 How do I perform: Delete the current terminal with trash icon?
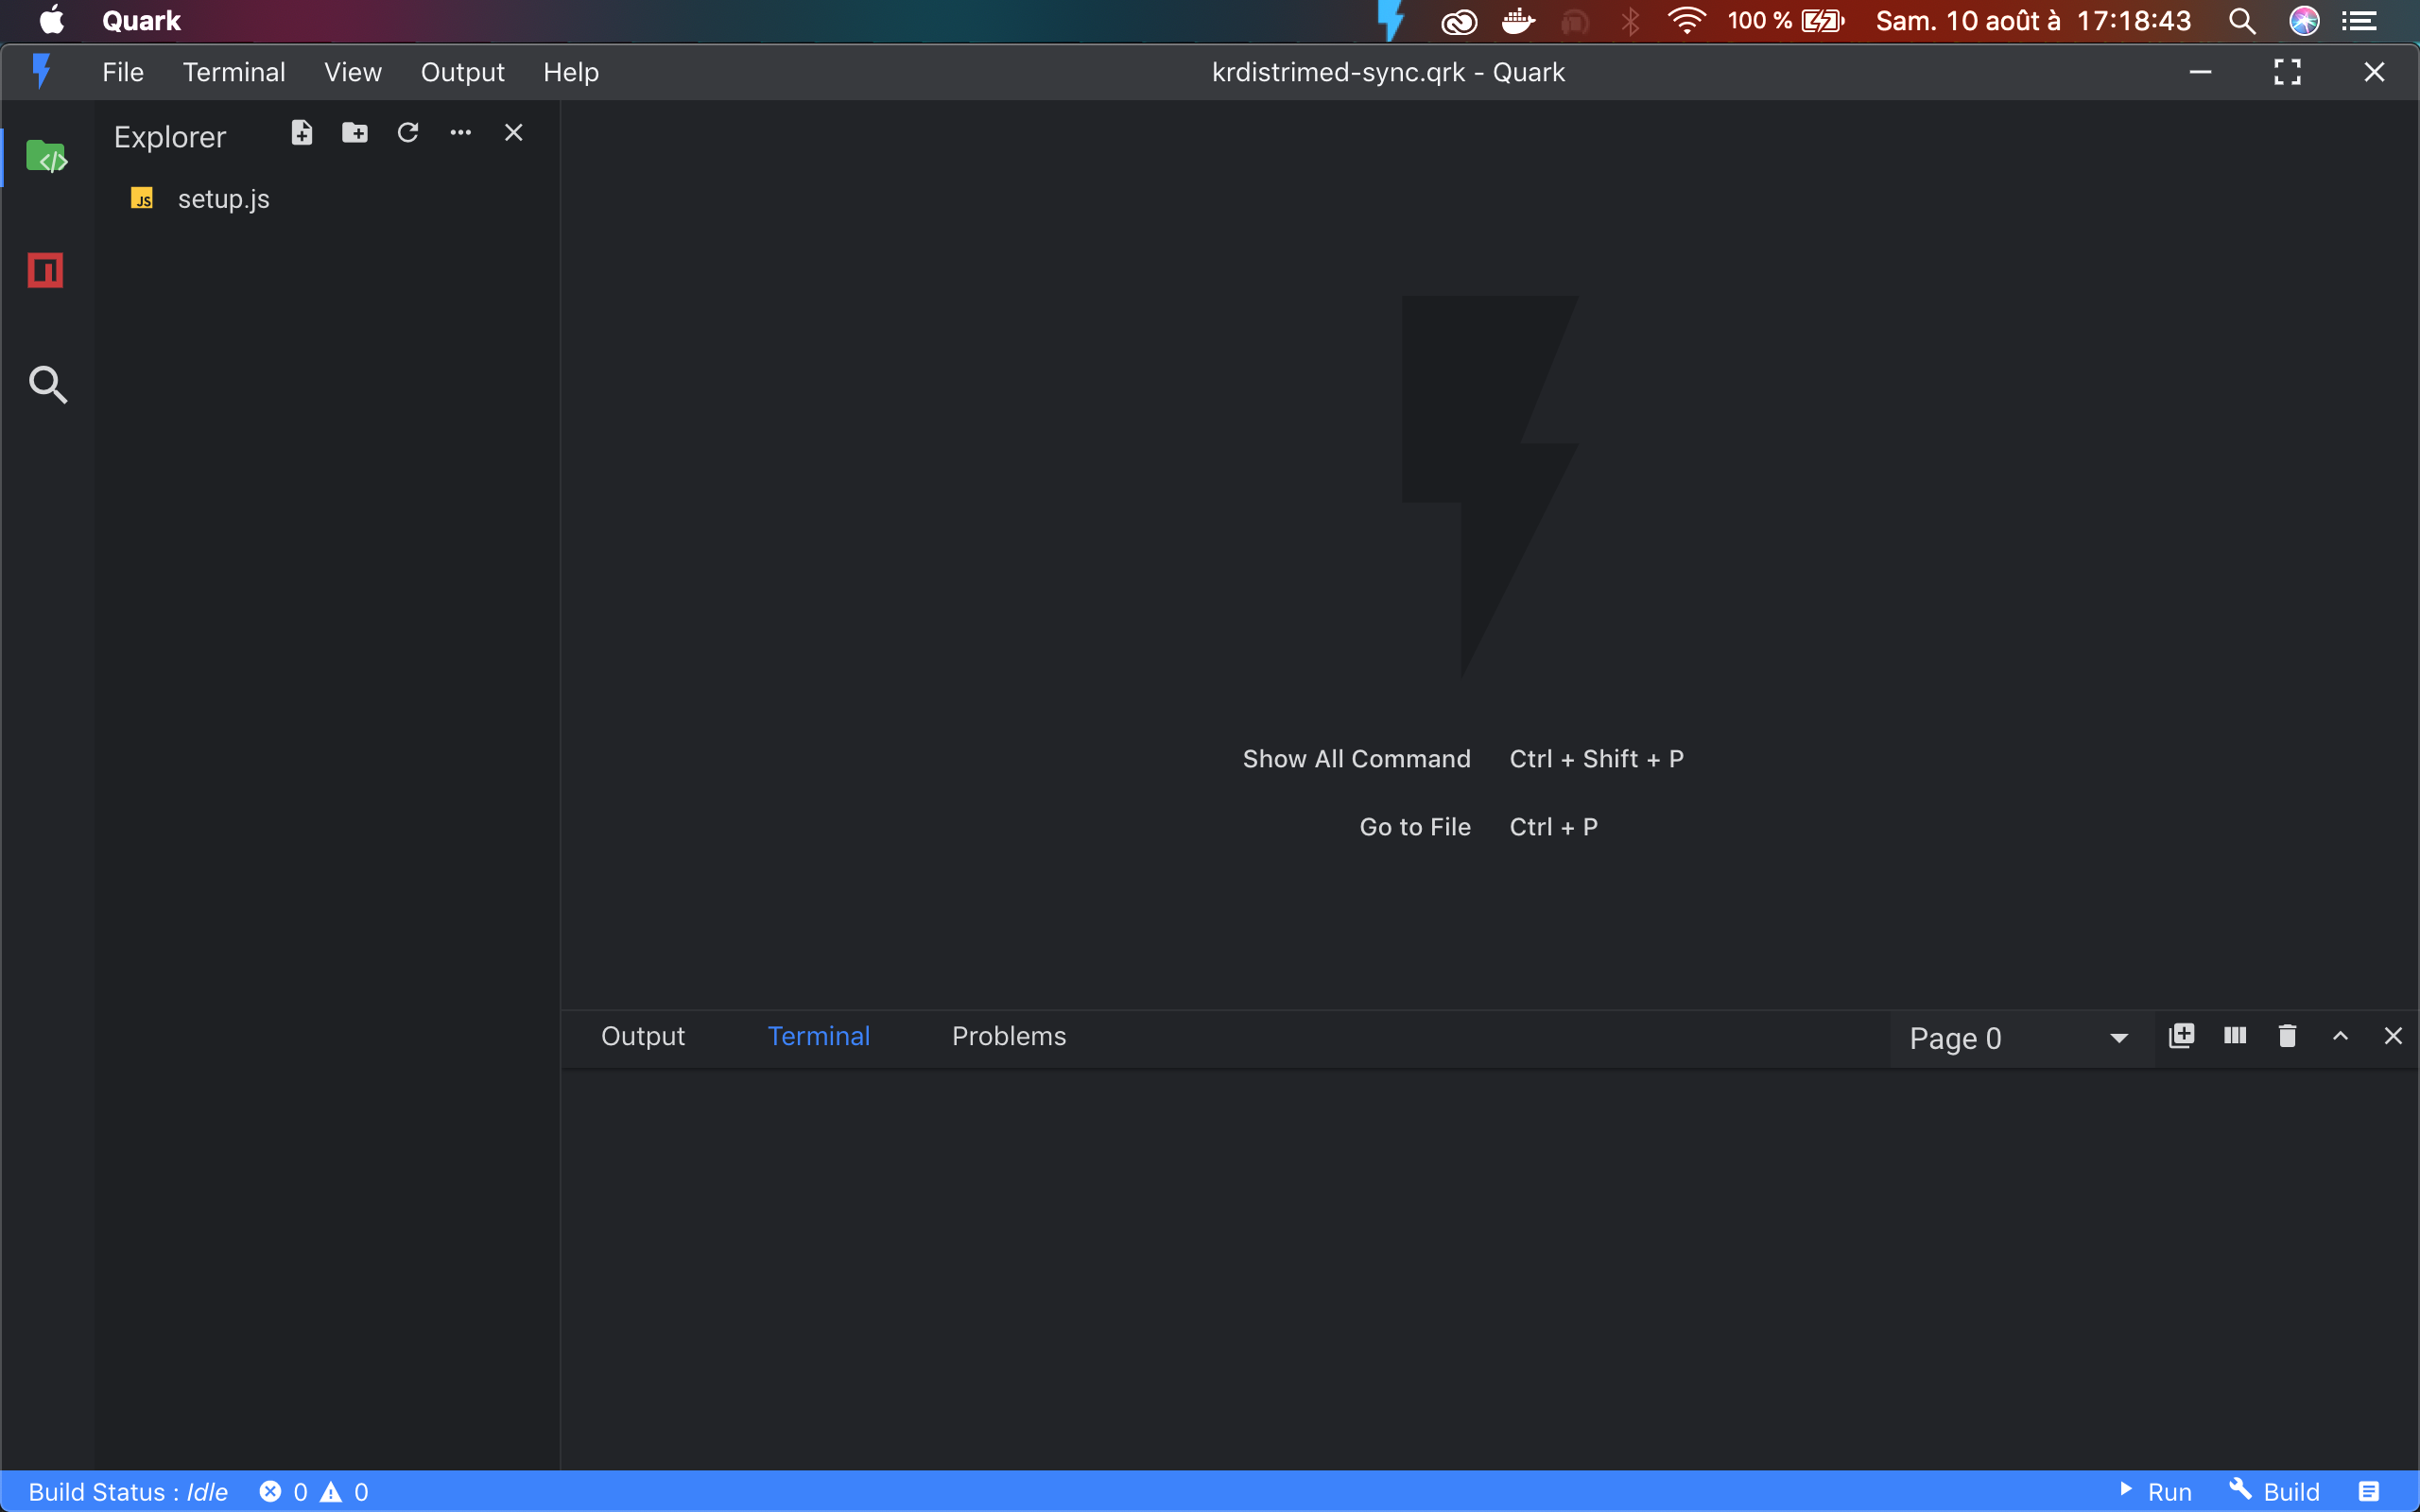pos(2287,1036)
